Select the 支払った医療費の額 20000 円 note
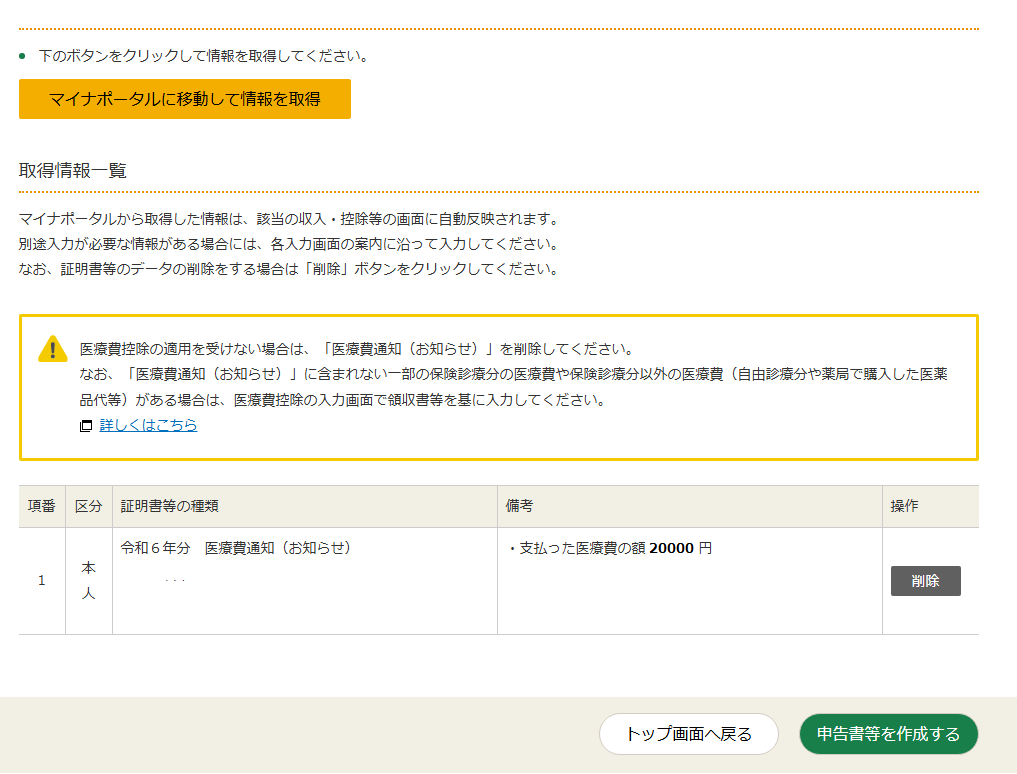 [610, 548]
